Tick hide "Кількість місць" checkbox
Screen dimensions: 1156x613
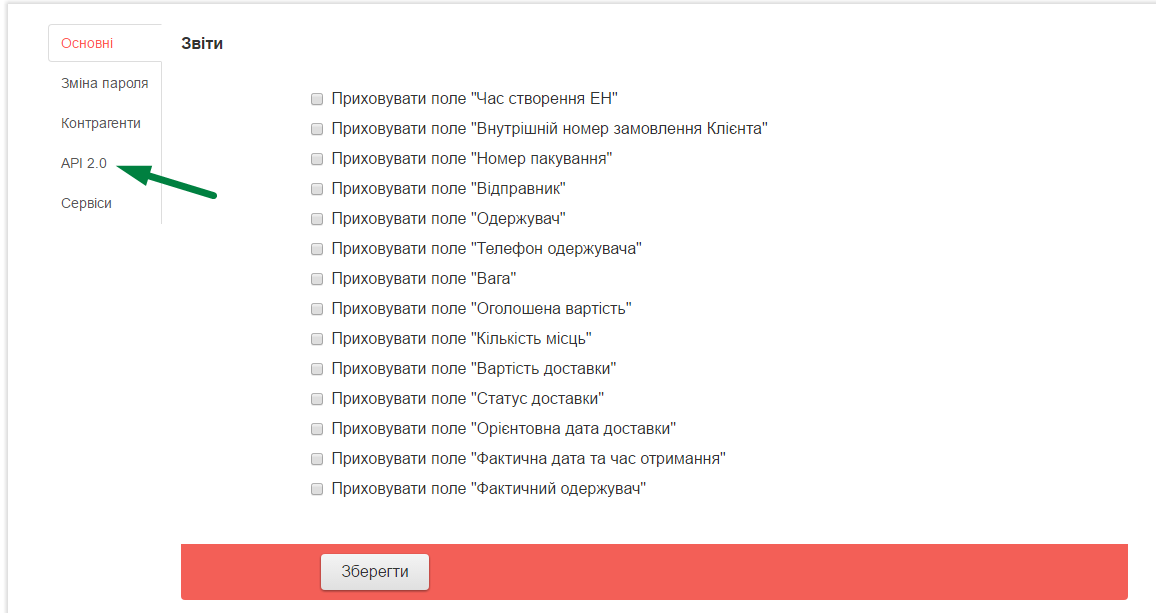click(317, 339)
